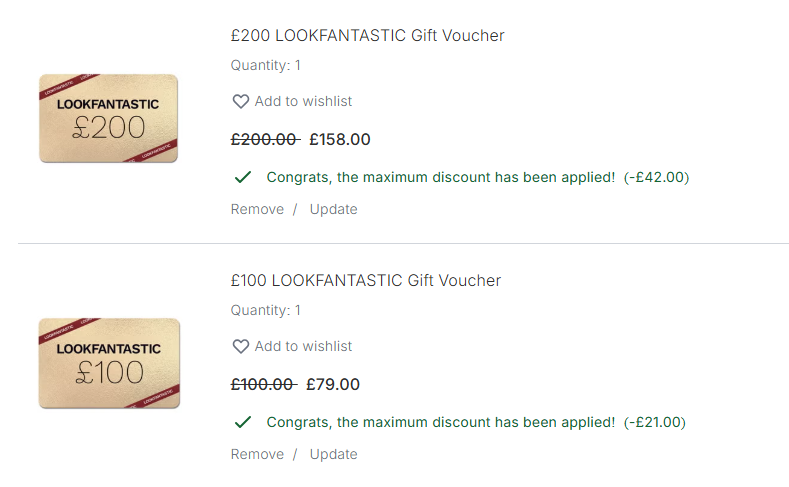This screenshot has width=789, height=487.
Task: Click the struck-through £100.00 original price
Action: pos(262,385)
